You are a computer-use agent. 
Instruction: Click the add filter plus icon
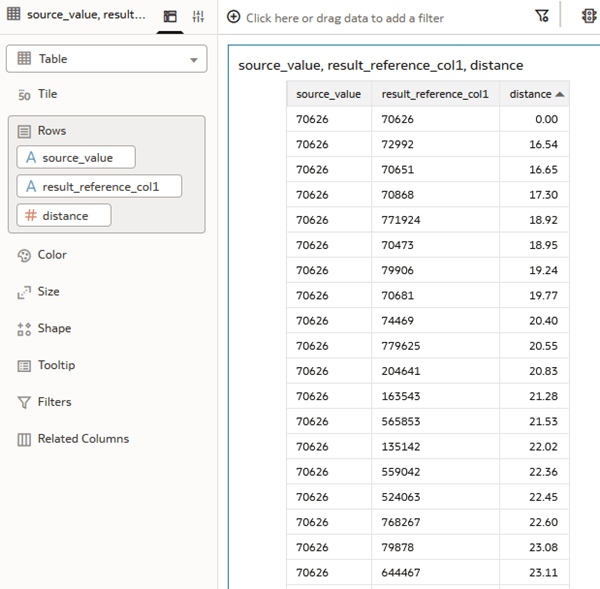click(x=233, y=17)
